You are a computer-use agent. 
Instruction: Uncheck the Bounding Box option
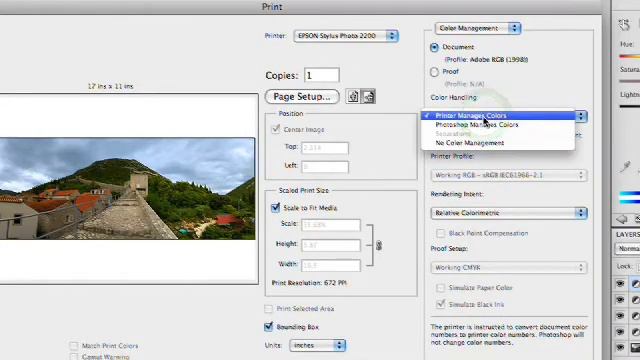click(269, 327)
